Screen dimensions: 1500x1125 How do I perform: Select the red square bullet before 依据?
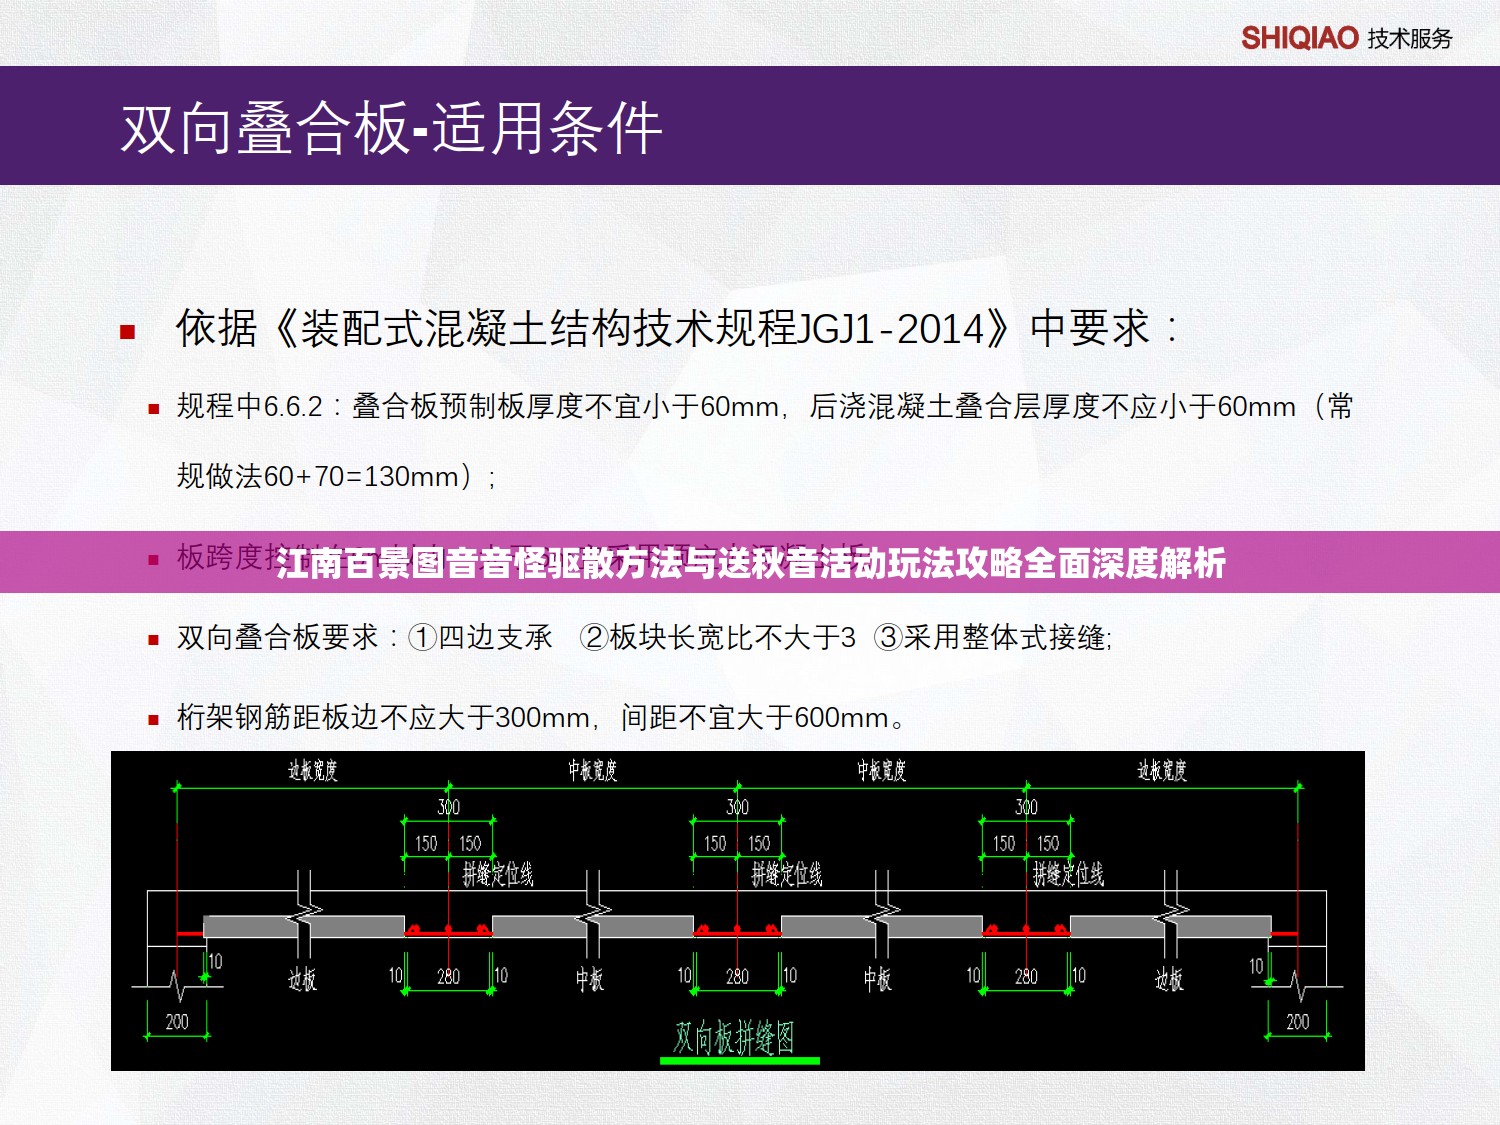pos(126,333)
